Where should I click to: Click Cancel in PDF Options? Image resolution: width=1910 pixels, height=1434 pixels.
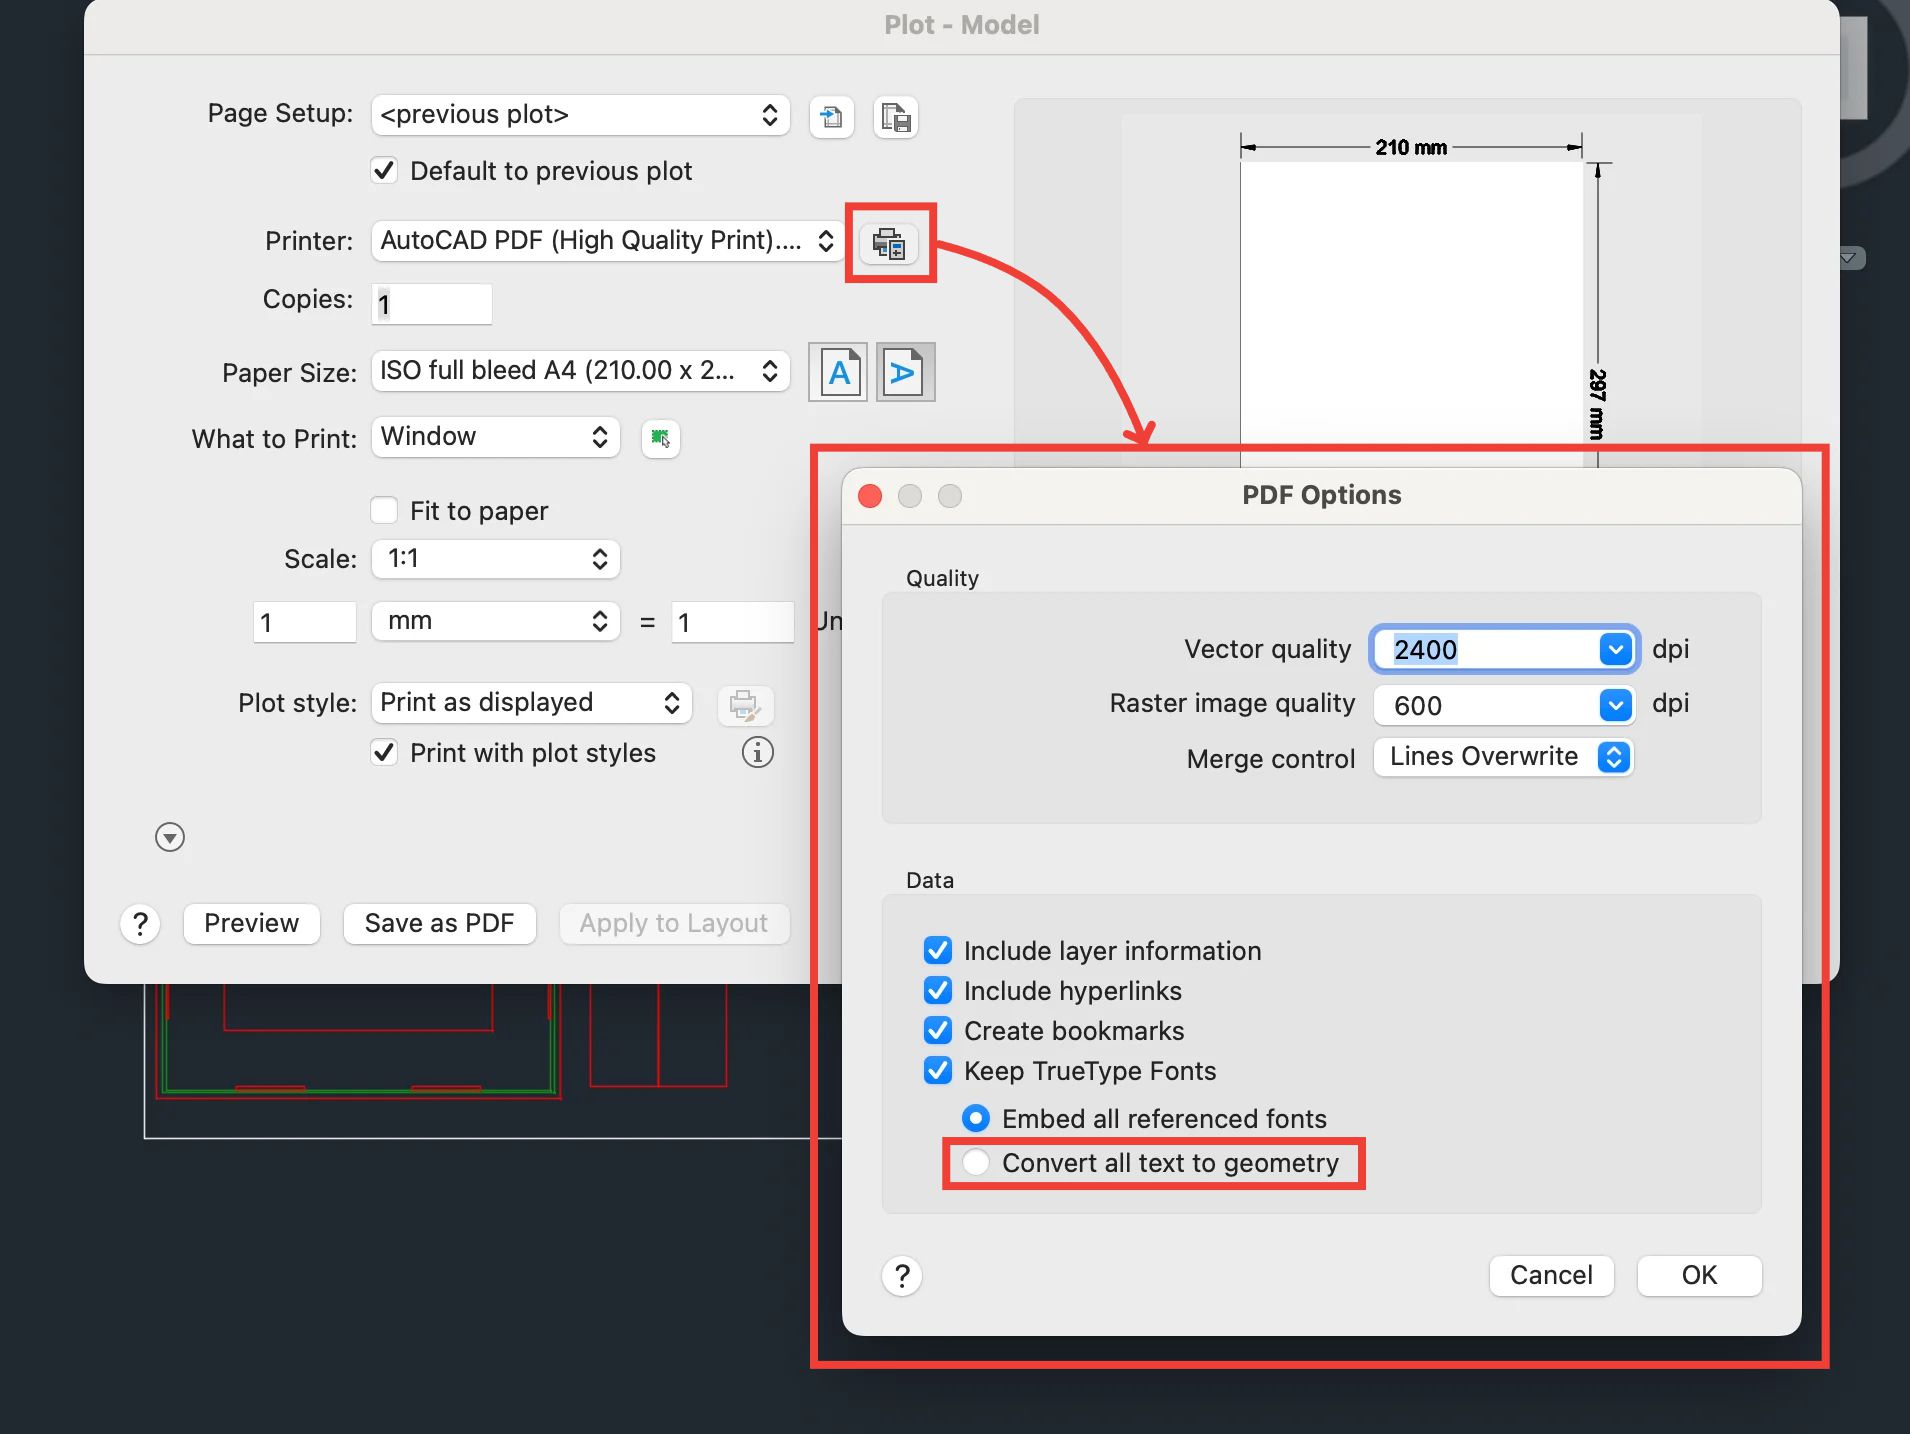(1551, 1276)
